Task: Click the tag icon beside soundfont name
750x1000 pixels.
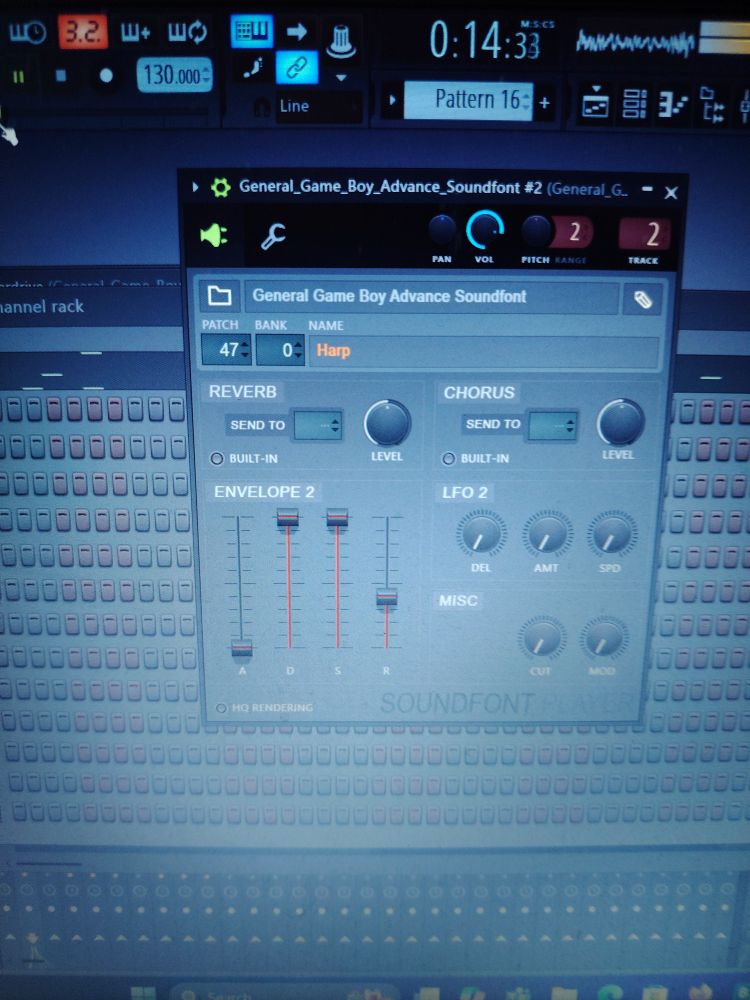Action: 643,300
